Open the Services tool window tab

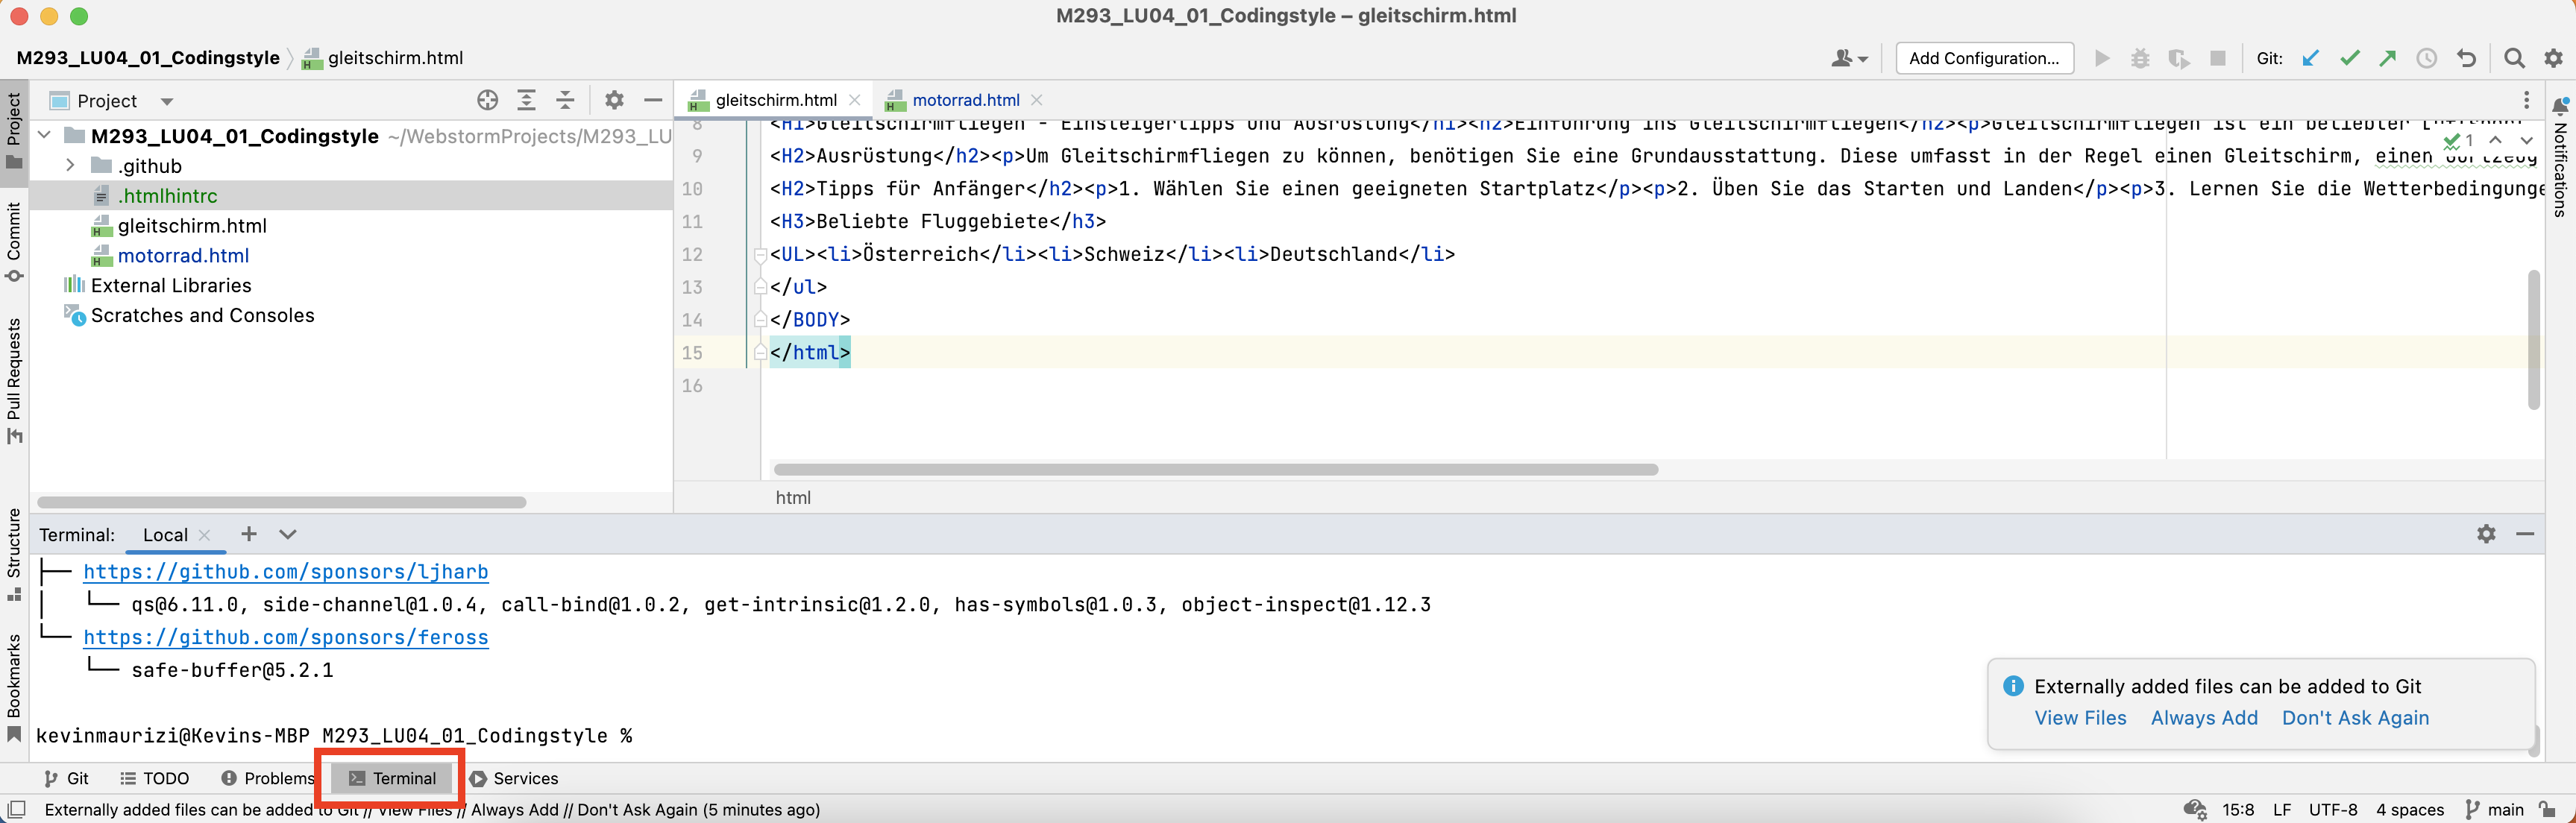(x=514, y=778)
